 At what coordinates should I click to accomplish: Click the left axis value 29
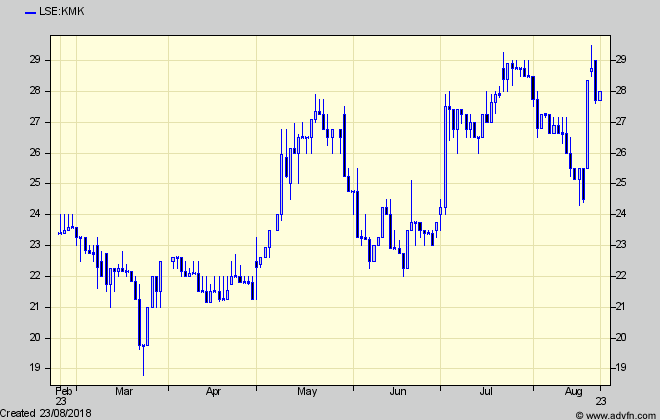[x=35, y=59]
